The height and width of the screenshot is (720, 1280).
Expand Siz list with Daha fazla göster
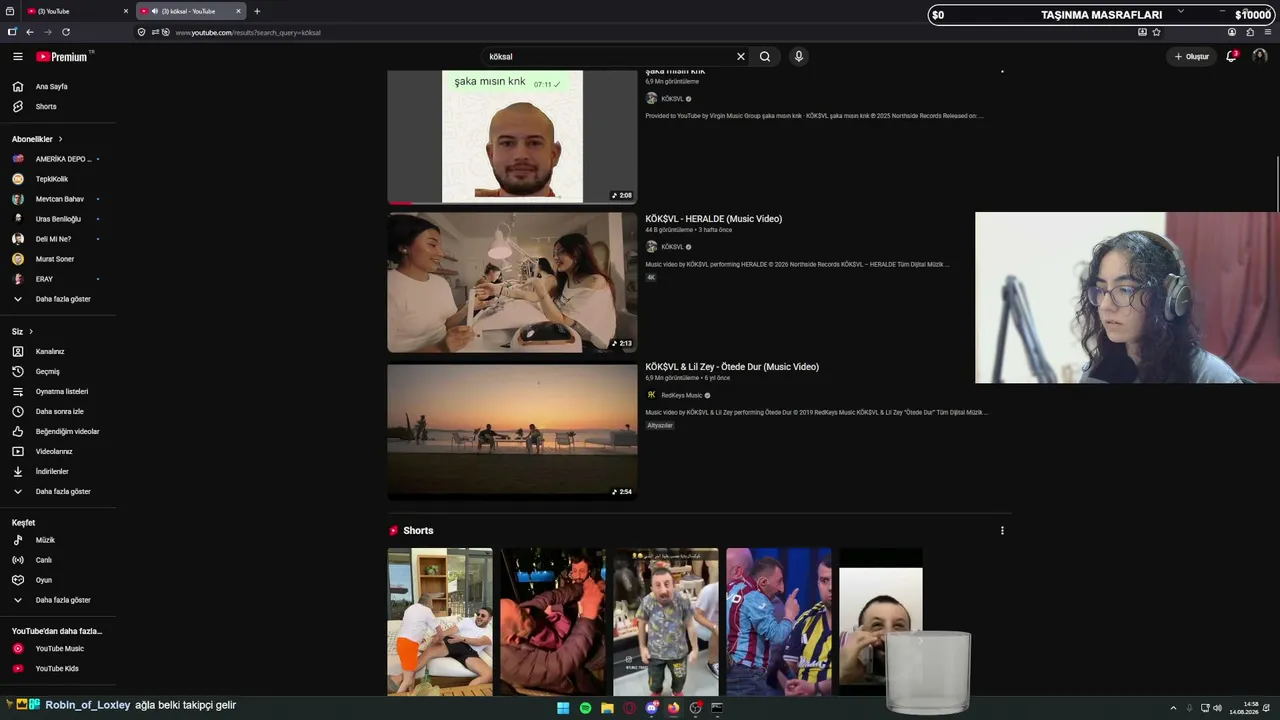click(x=58, y=492)
